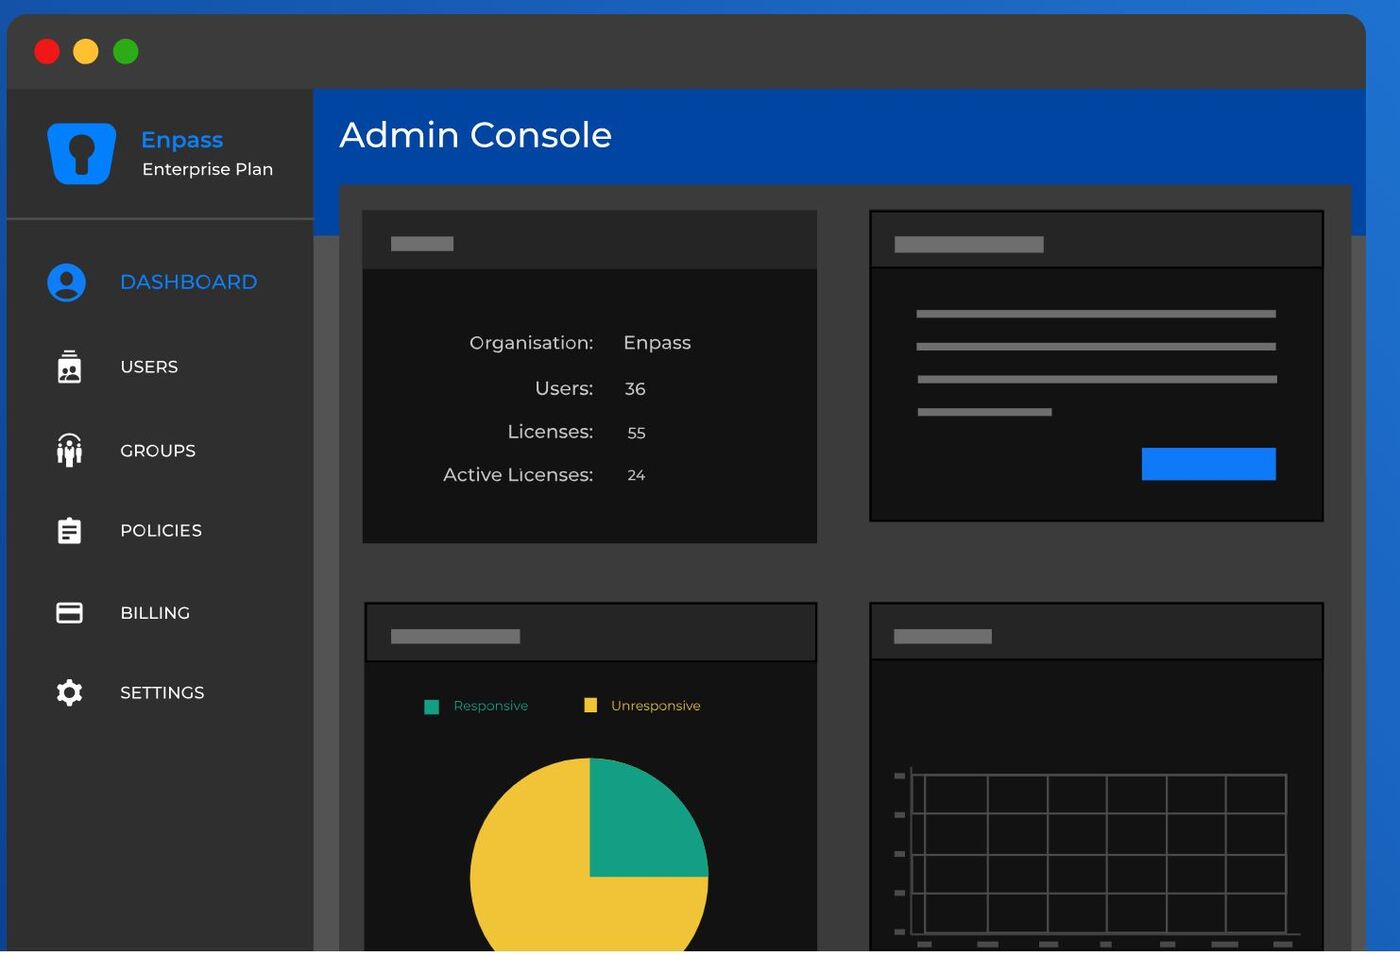Click the Policies clipboard icon
The height and width of the screenshot is (956, 1400).
pyautogui.click(x=69, y=531)
